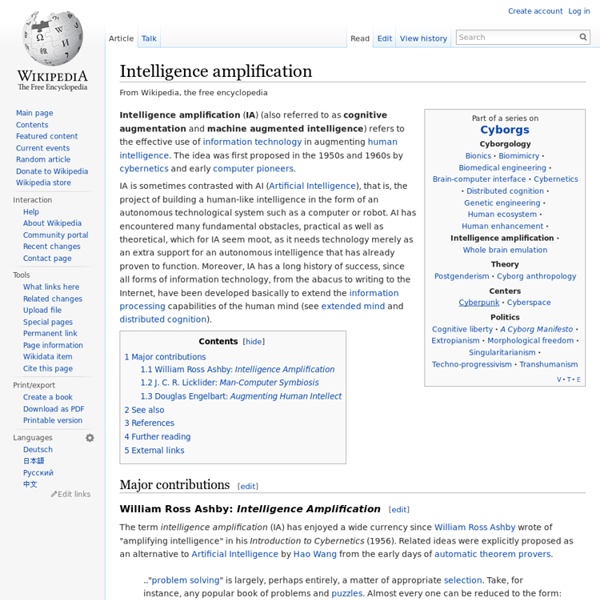Screen dimensions: 600x600
Task: Open the Printable version
Action: [x=53, y=420]
